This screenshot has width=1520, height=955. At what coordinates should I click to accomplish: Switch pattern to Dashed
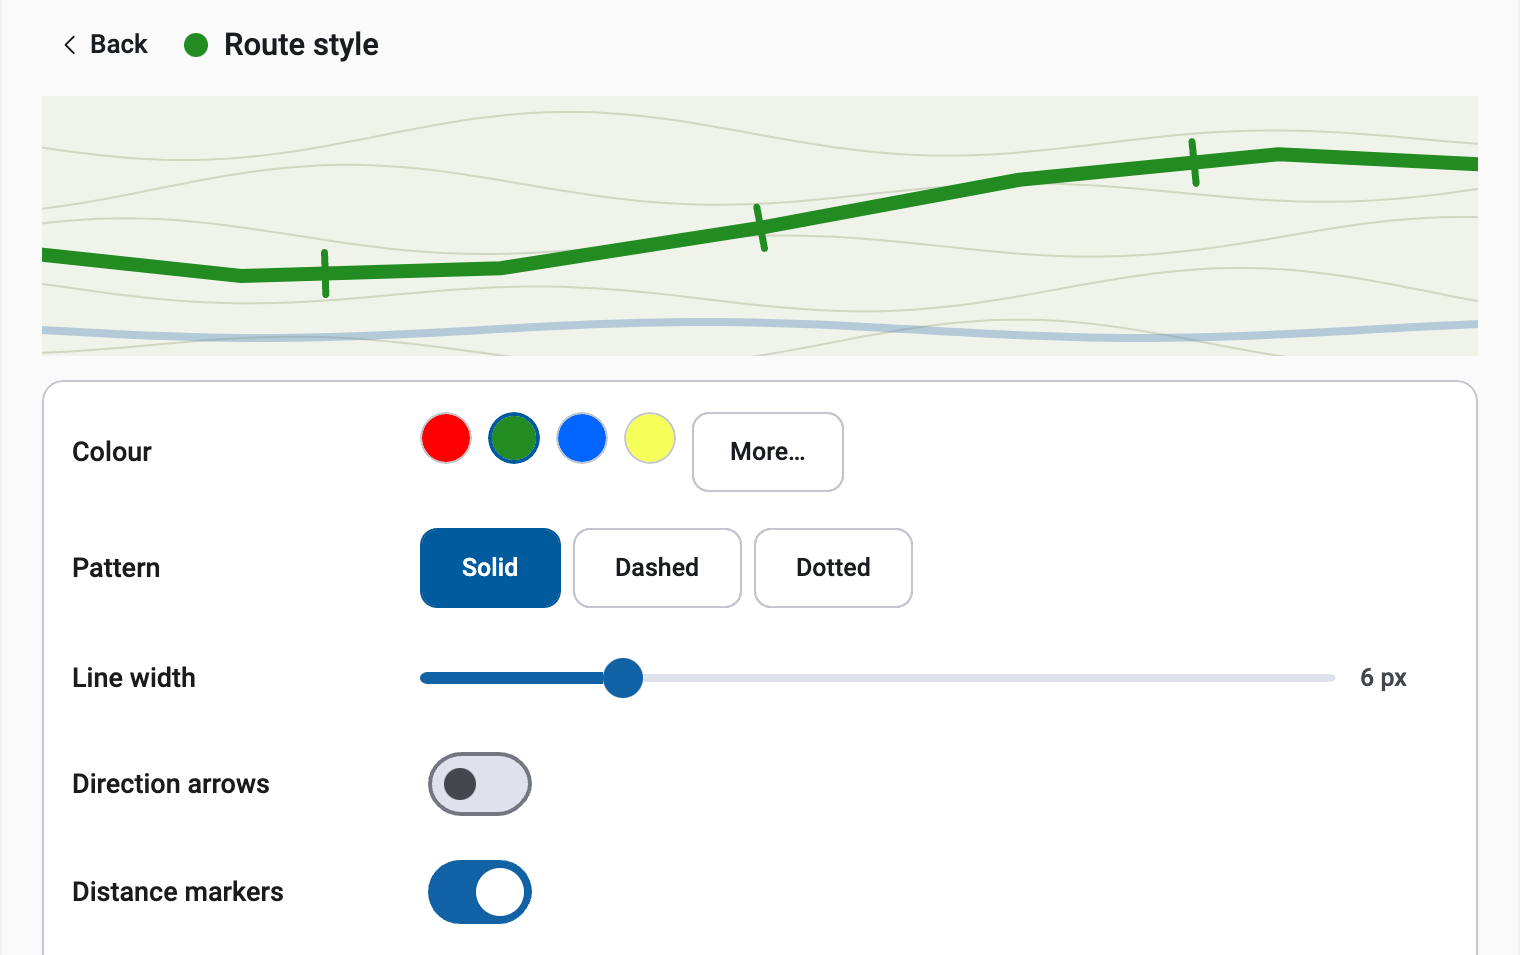[x=657, y=568]
